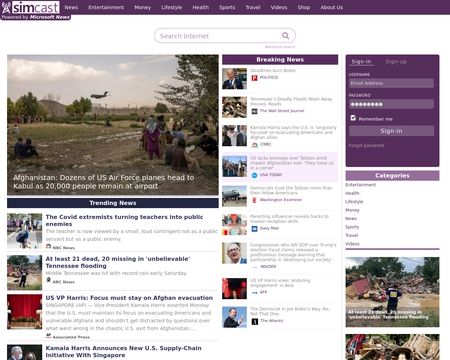Screen dimensions: 450x360
Task: Click the Washington Examiner source icon
Action: tap(254, 200)
